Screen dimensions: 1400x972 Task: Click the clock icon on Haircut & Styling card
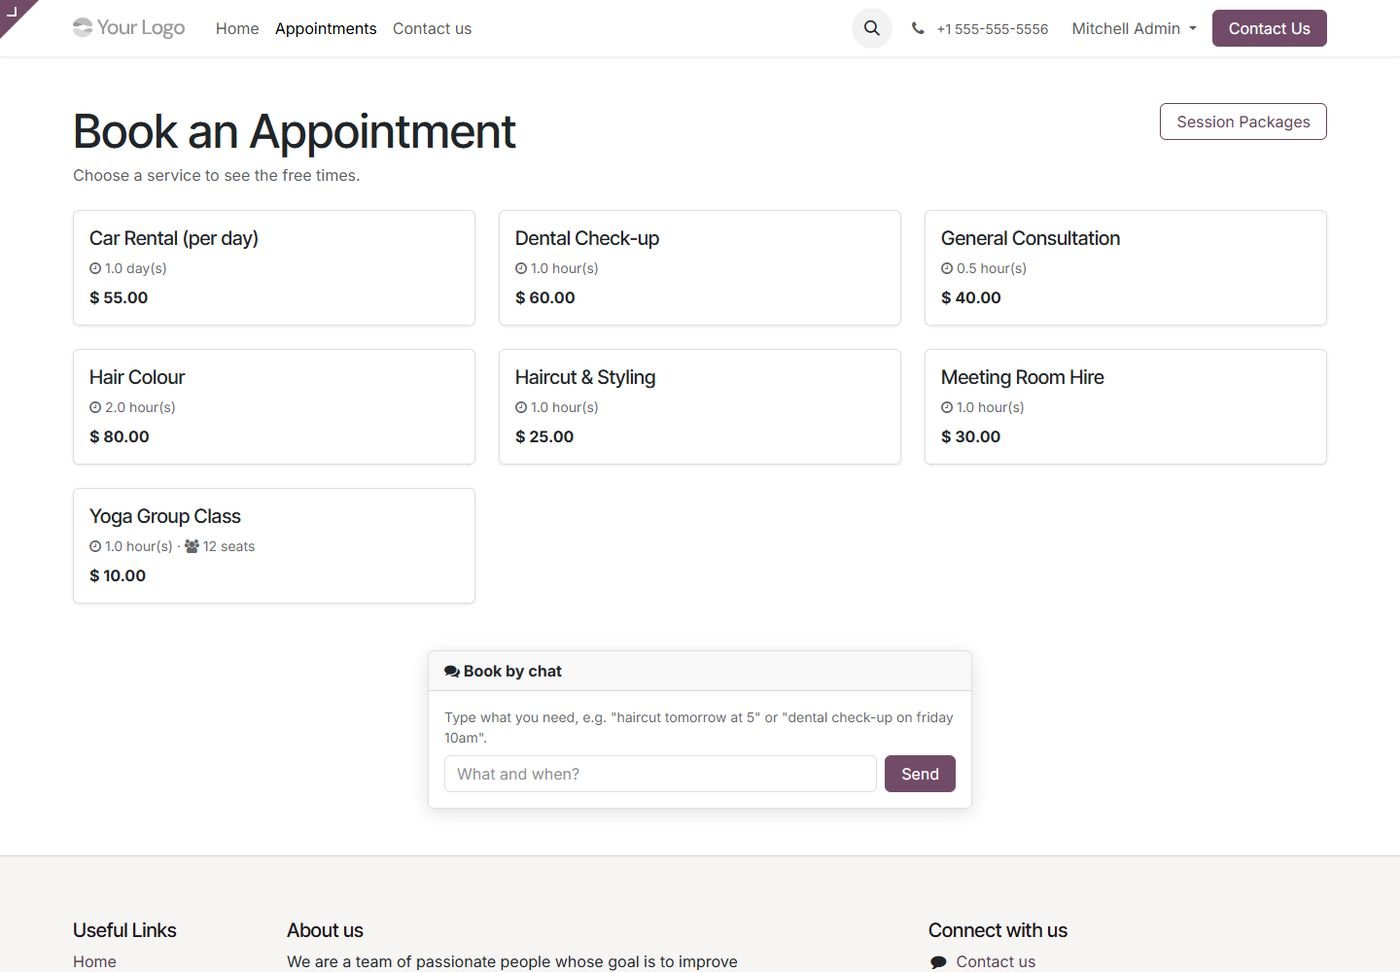point(521,407)
